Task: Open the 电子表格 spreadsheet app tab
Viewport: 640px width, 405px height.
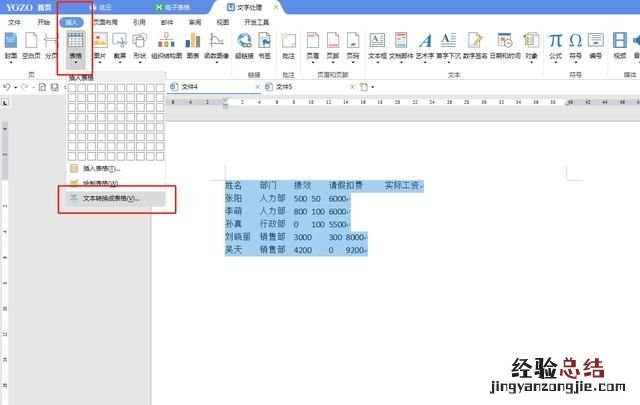Action: click(x=173, y=7)
